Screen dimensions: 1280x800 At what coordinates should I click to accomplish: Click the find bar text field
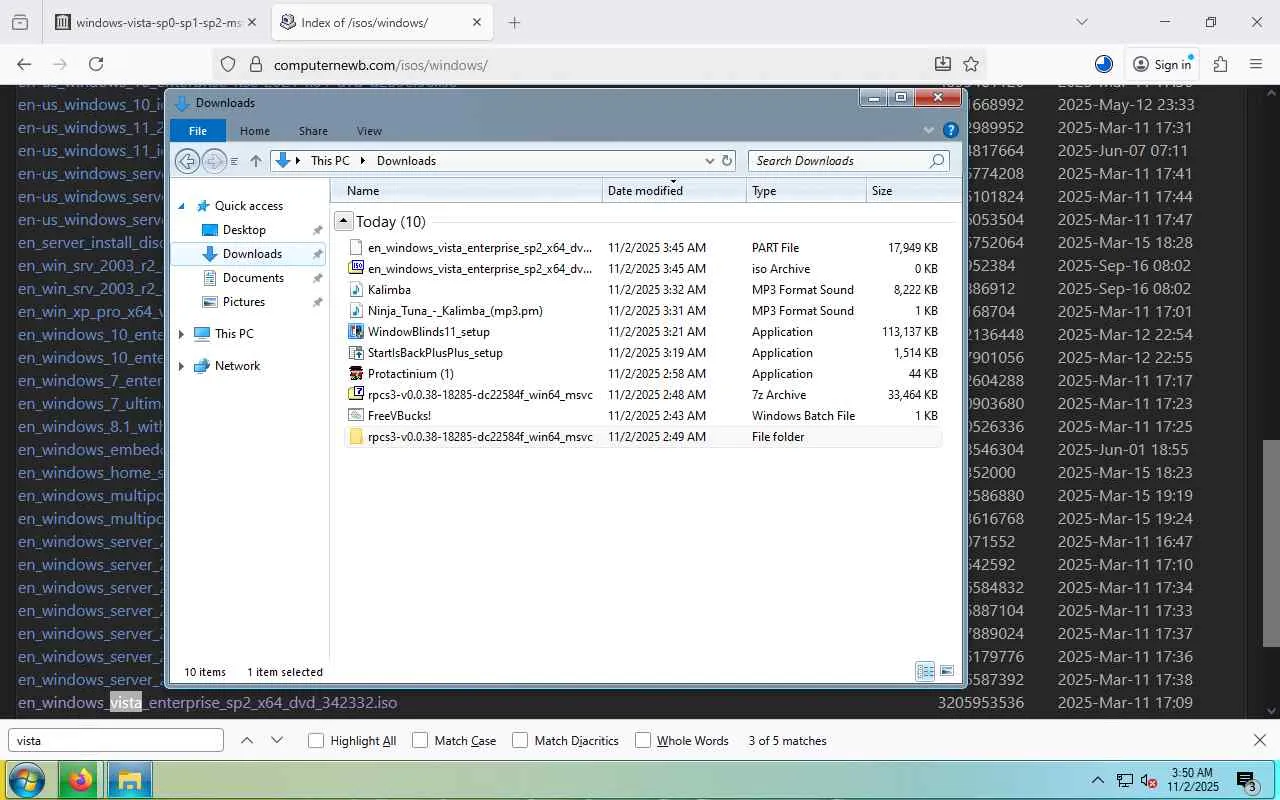pyautogui.click(x=116, y=741)
